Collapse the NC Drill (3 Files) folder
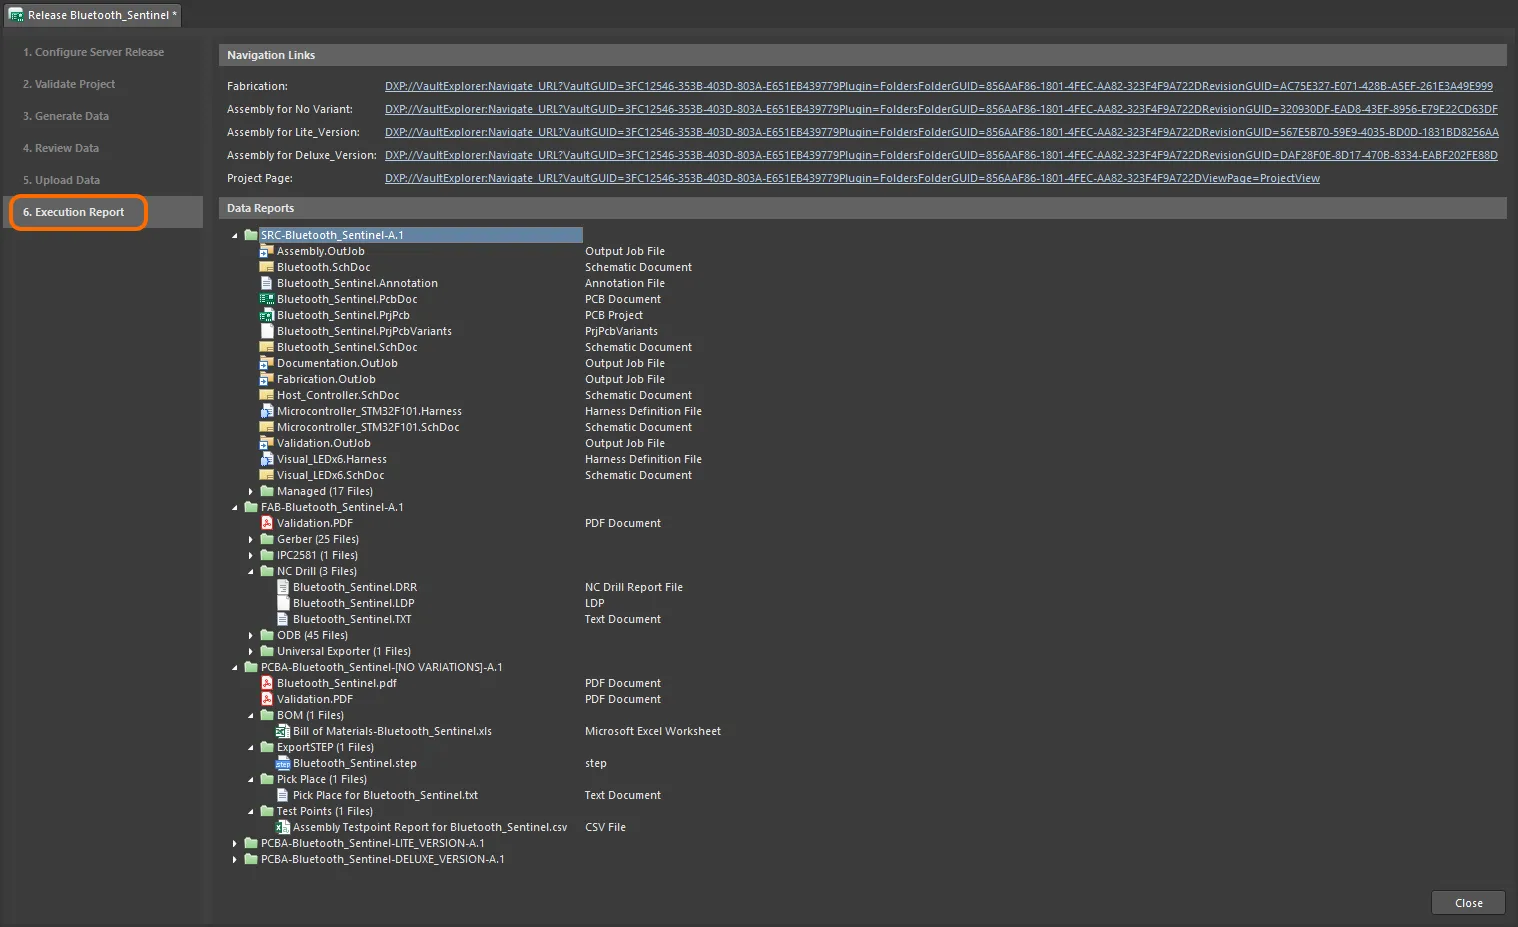This screenshot has height=927, width=1518. click(251, 572)
